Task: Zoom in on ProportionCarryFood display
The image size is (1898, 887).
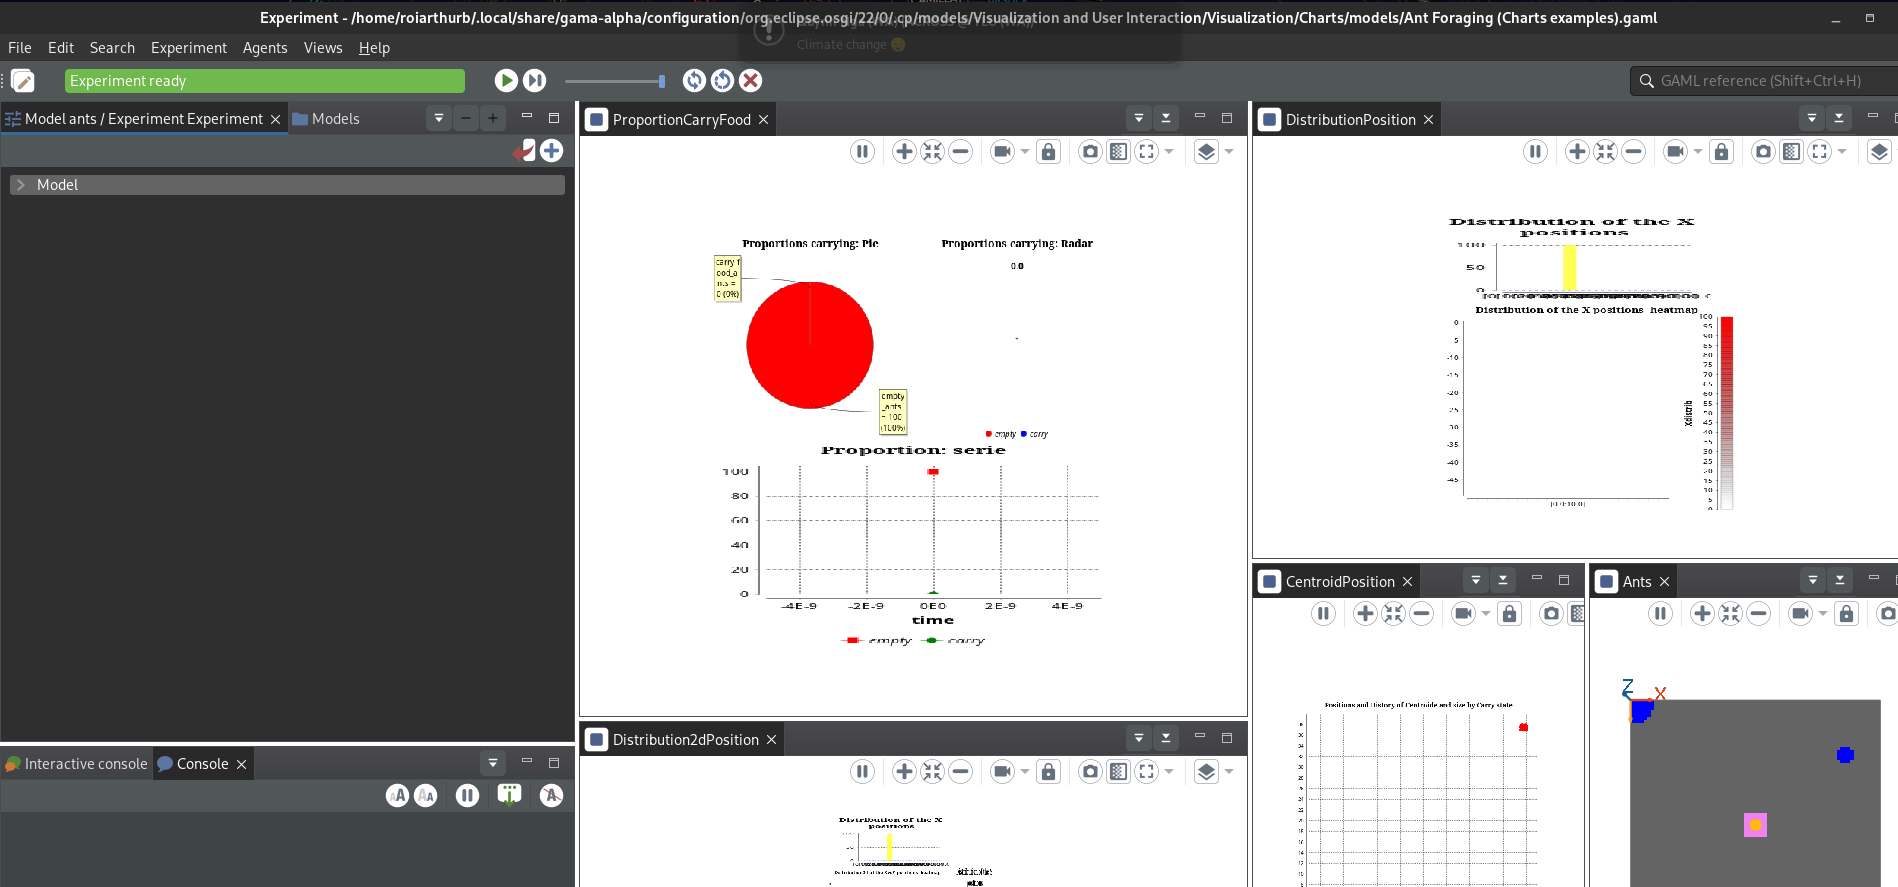Action: point(904,151)
